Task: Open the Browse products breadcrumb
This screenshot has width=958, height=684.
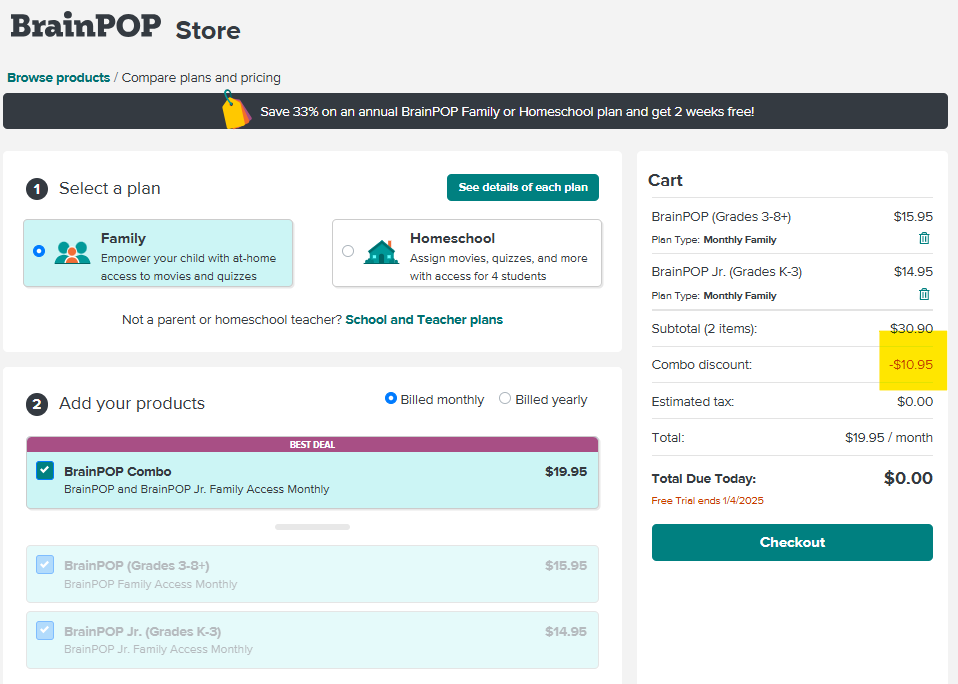Action: pyautogui.click(x=58, y=77)
